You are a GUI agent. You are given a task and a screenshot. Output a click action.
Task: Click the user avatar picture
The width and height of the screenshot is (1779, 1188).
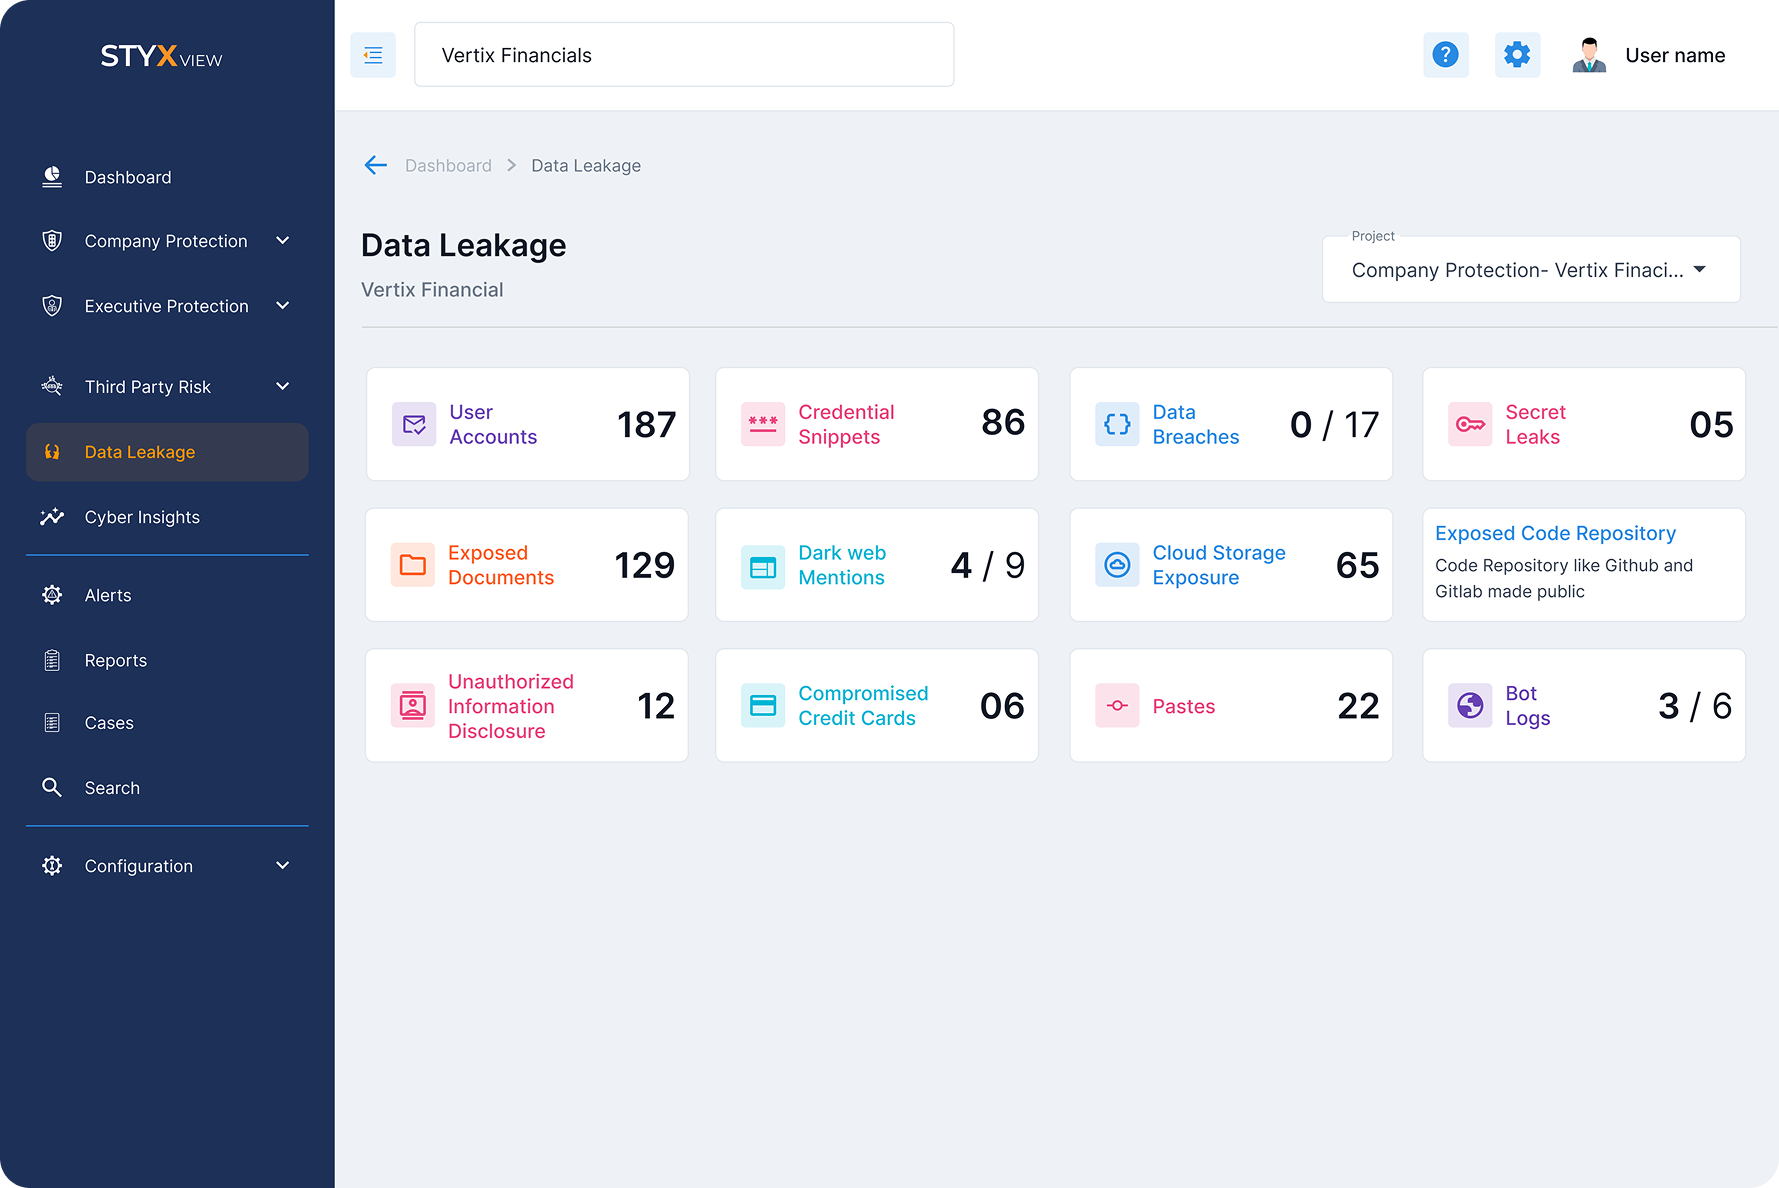(1589, 55)
